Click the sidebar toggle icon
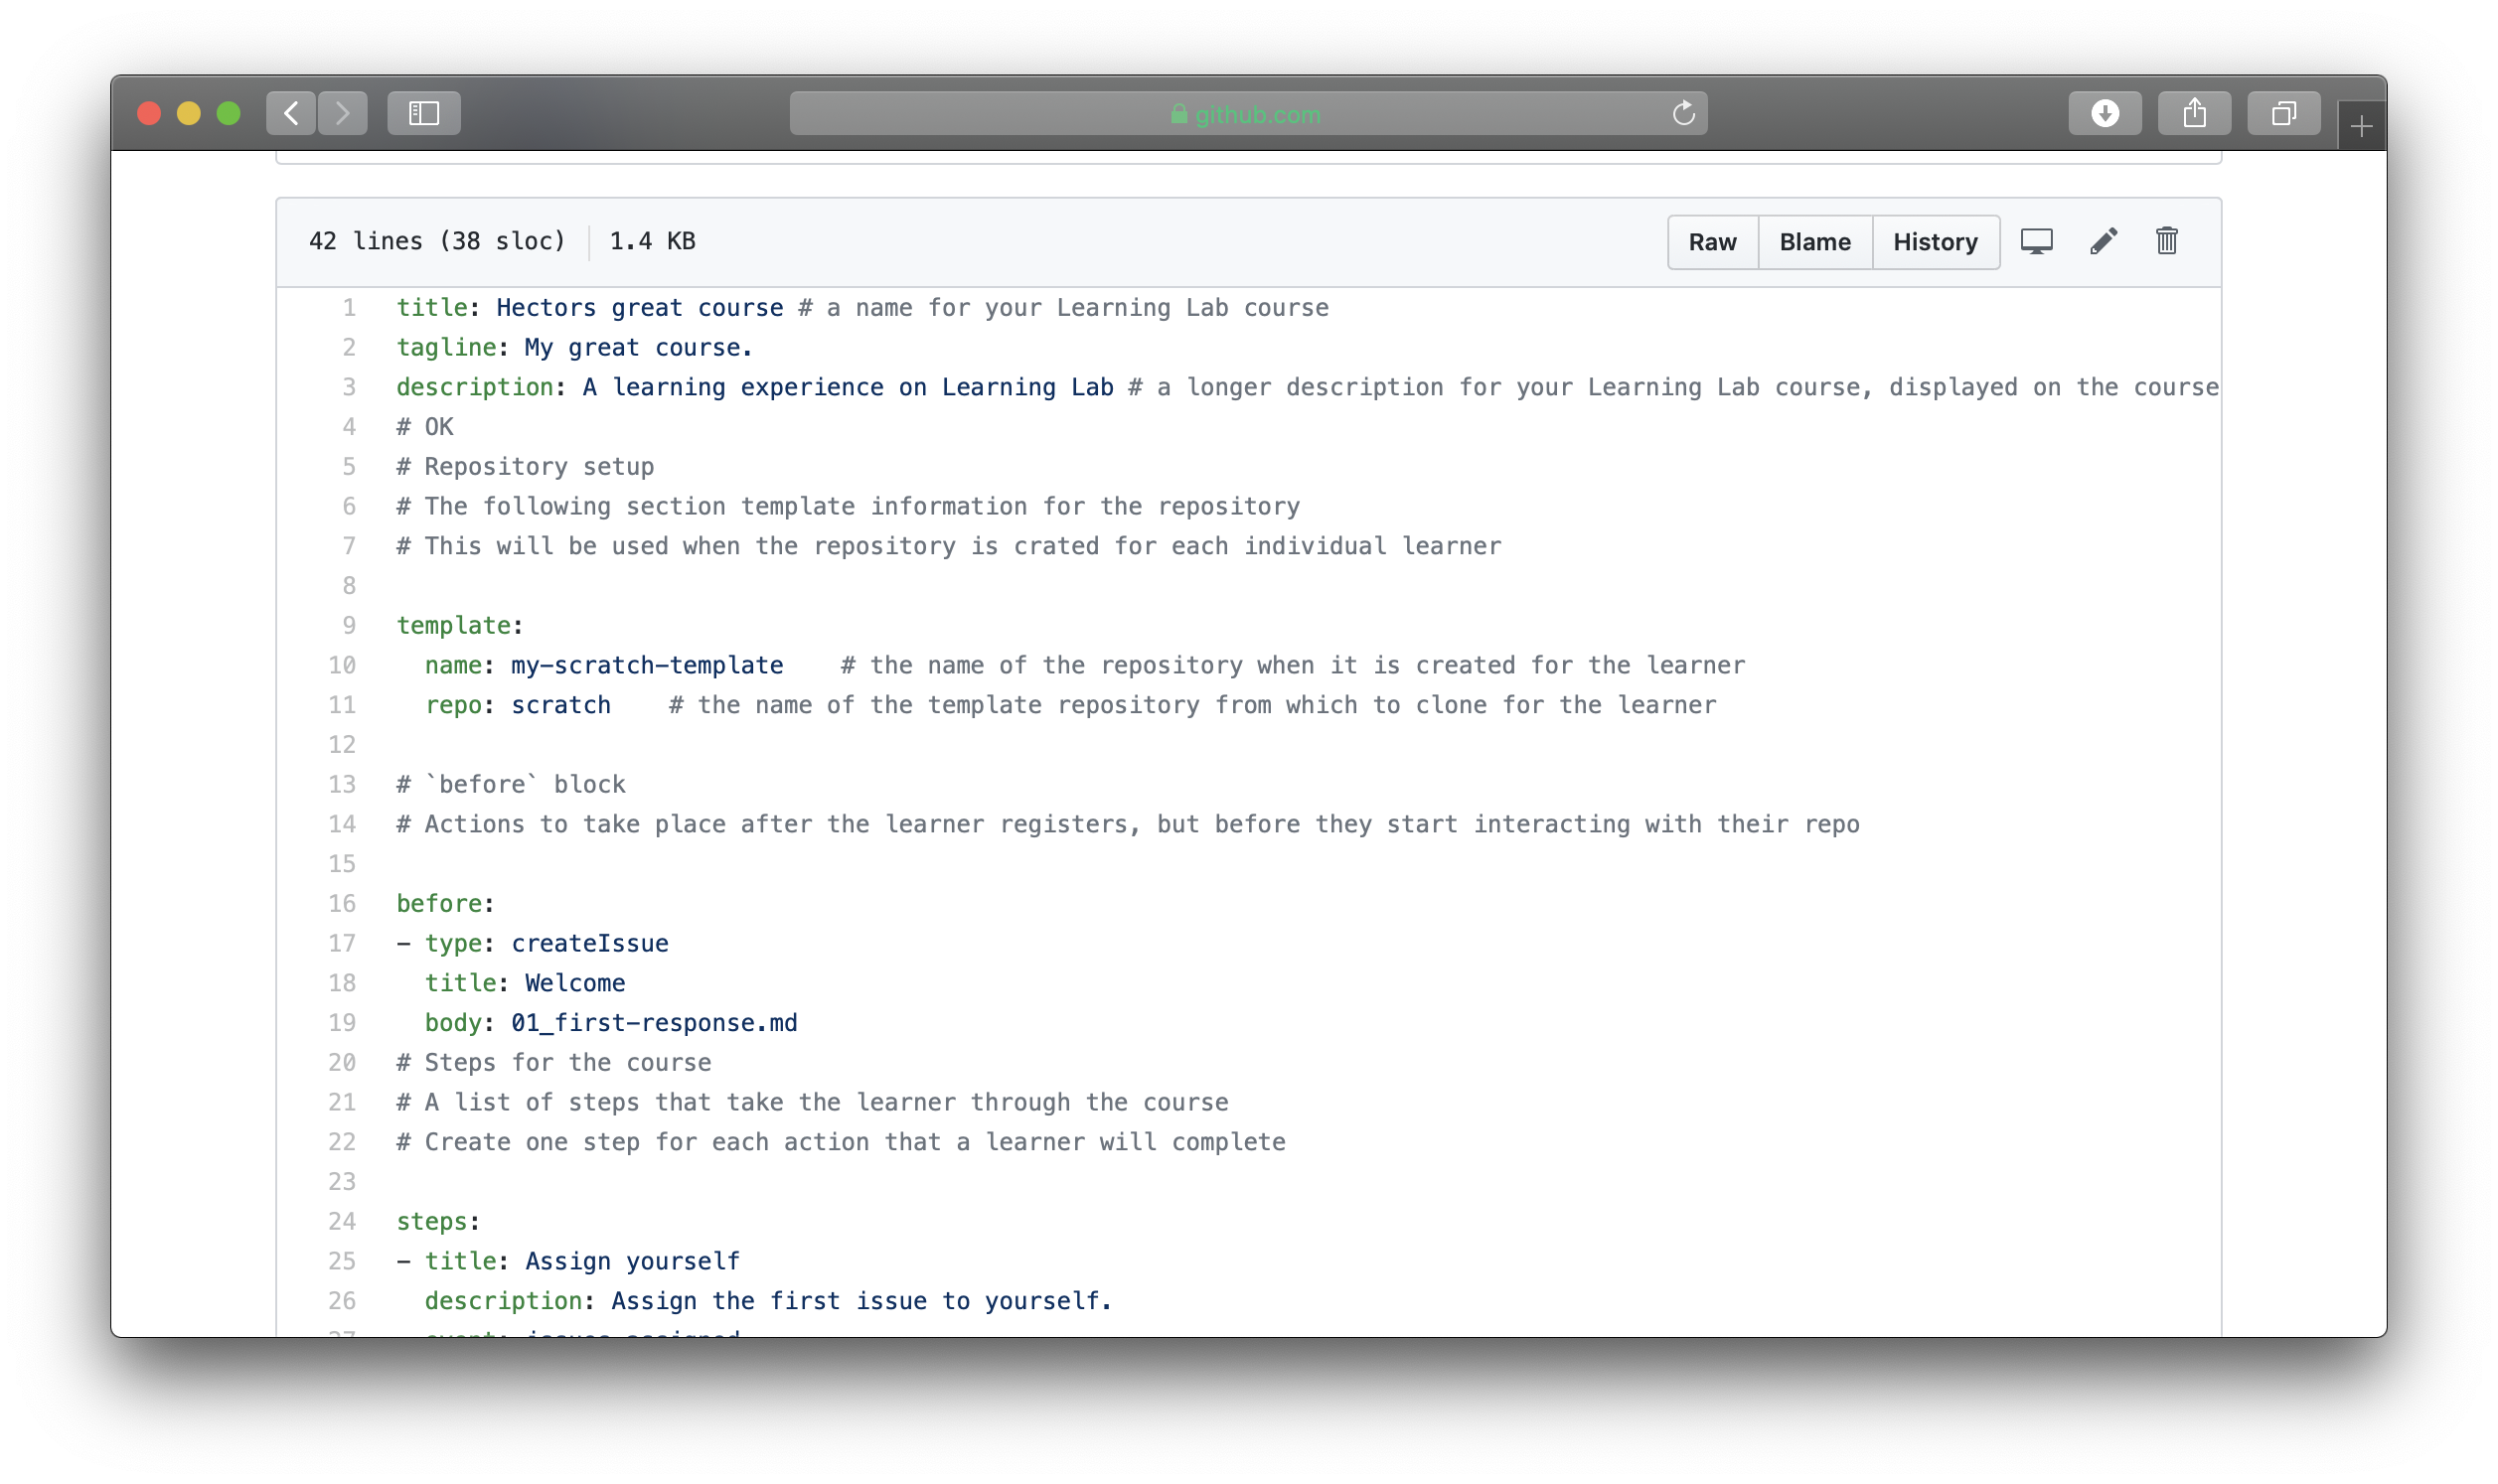 pyautogui.click(x=424, y=113)
